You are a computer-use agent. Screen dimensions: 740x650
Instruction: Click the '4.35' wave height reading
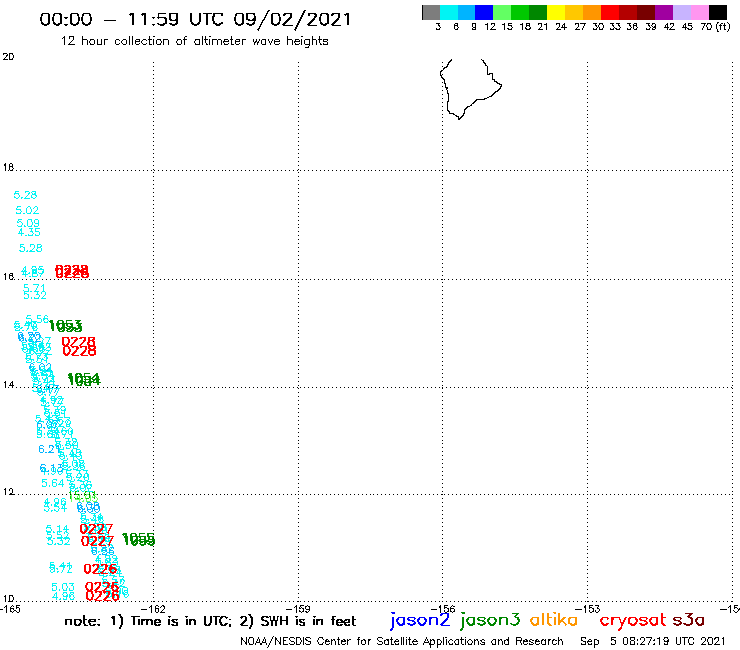(x=29, y=232)
